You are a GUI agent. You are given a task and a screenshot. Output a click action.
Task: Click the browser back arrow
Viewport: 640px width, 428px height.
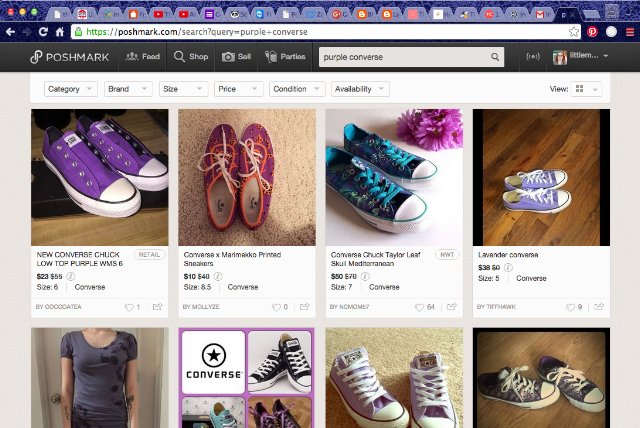(10, 32)
